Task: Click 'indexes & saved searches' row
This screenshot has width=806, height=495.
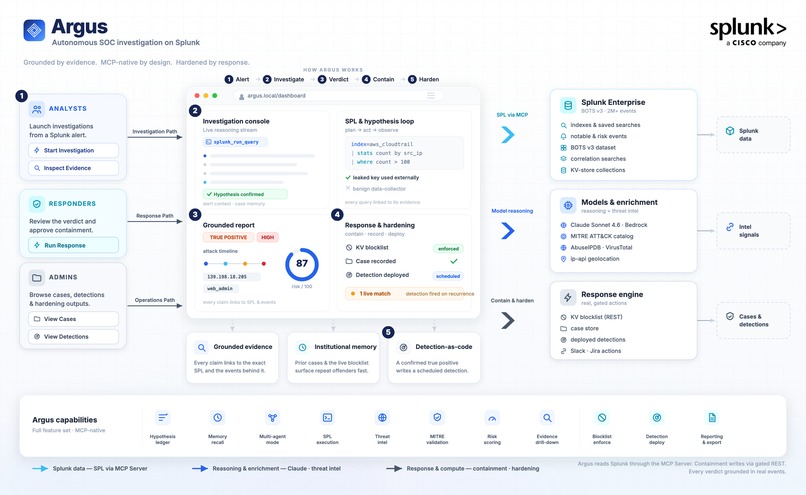Action: coord(600,125)
